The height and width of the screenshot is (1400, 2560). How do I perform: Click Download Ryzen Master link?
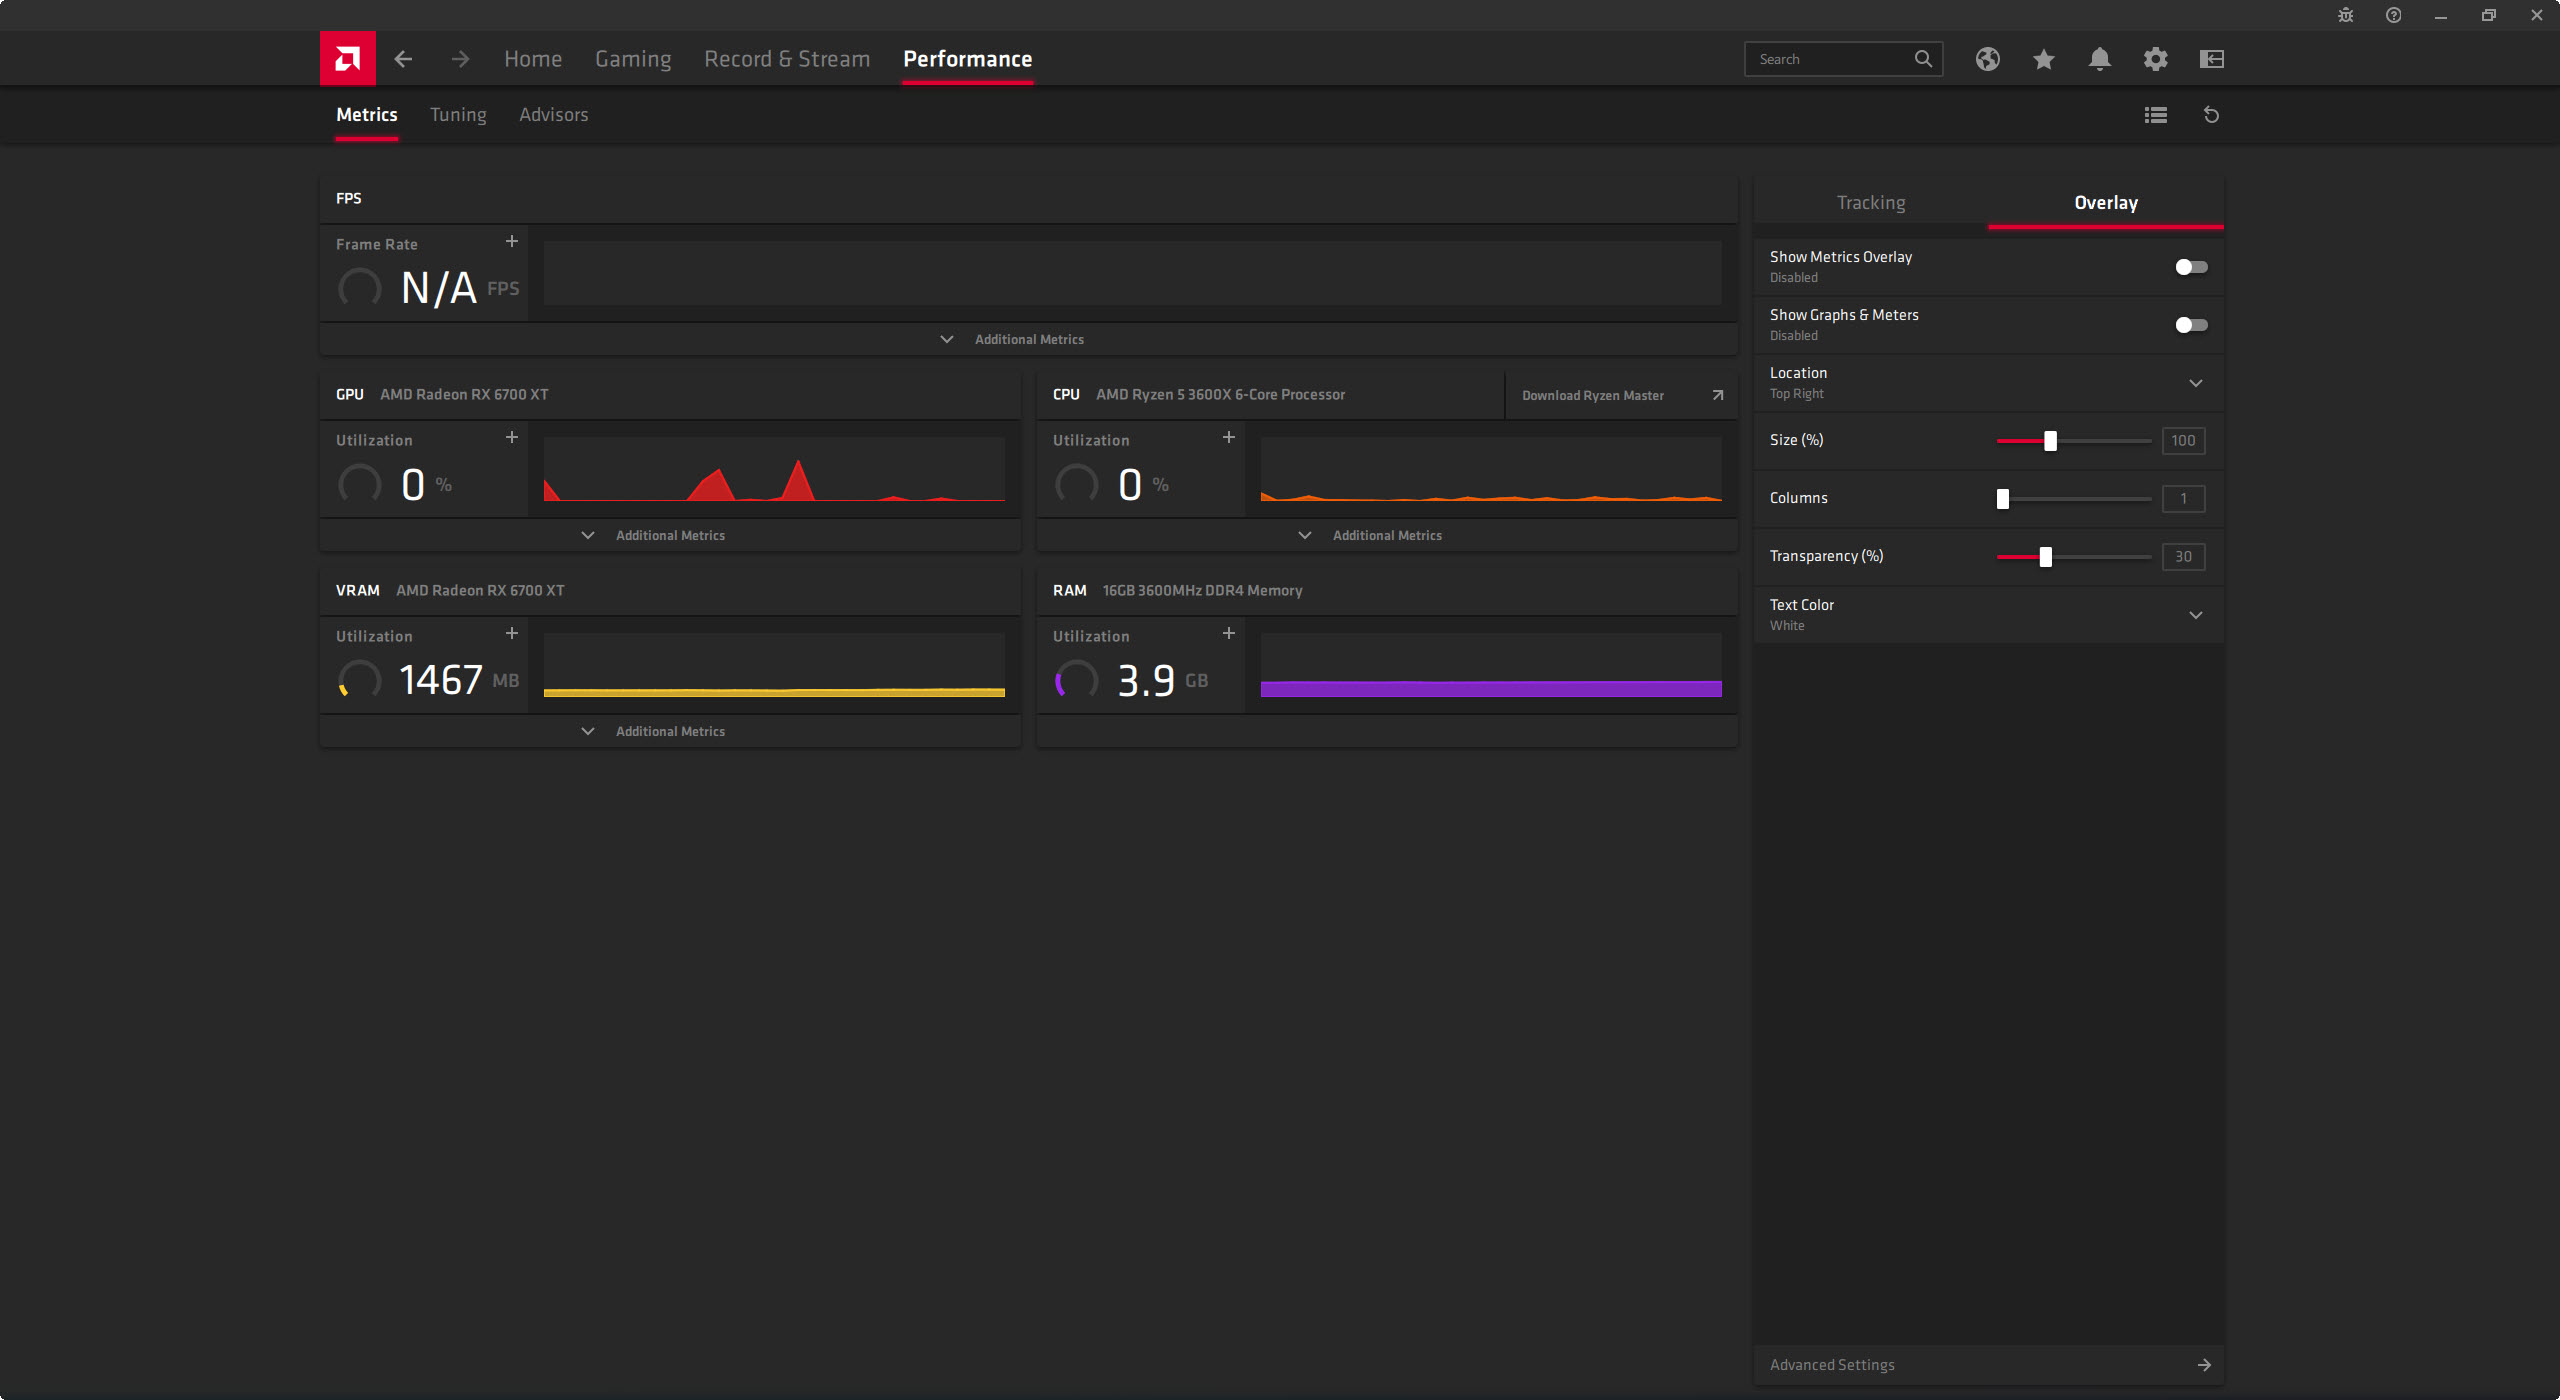(1592, 396)
